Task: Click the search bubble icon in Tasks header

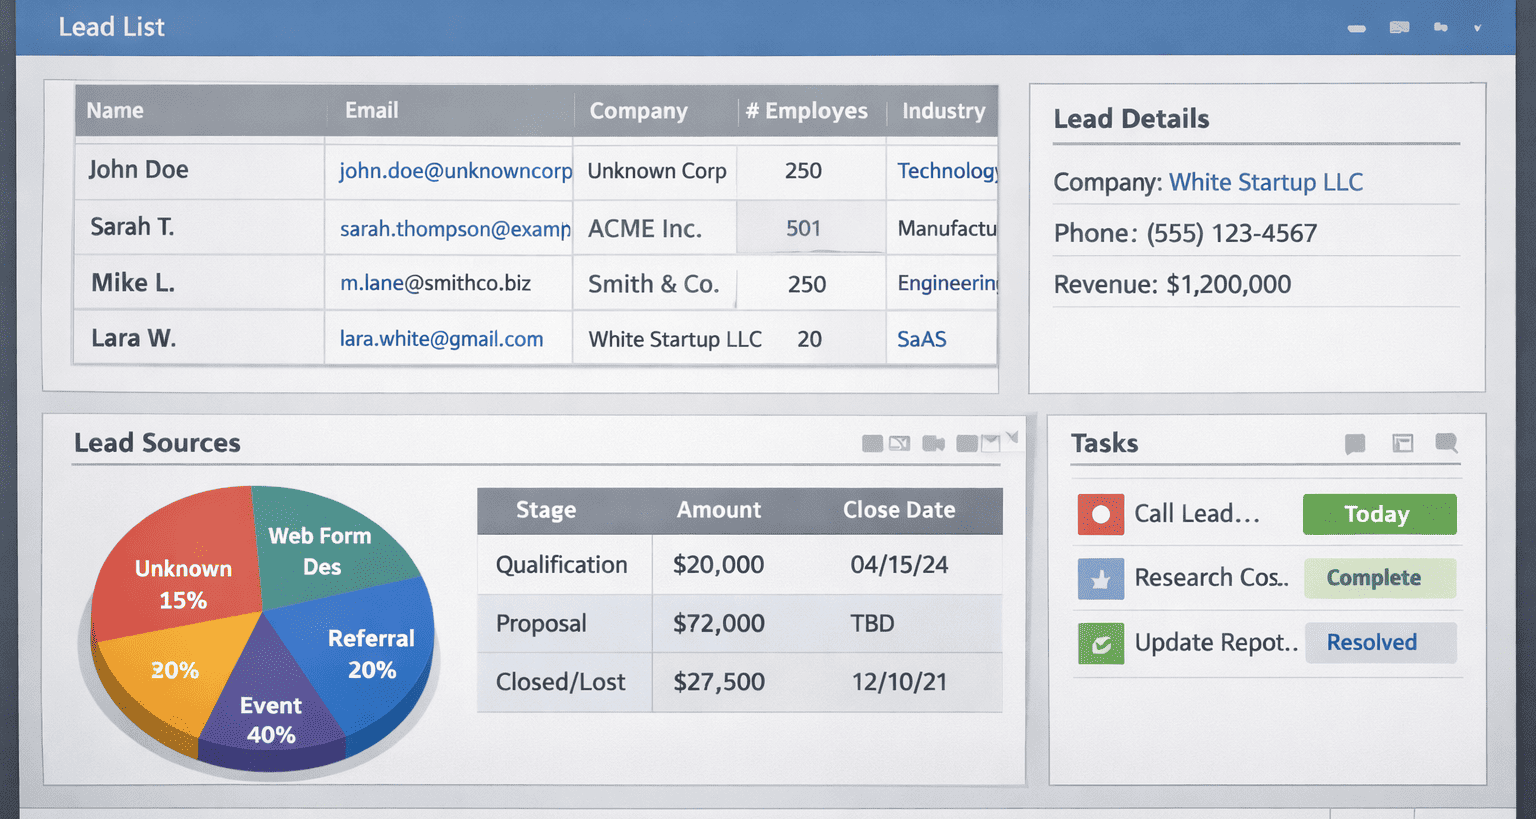Action: click(x=1446, y=443)
